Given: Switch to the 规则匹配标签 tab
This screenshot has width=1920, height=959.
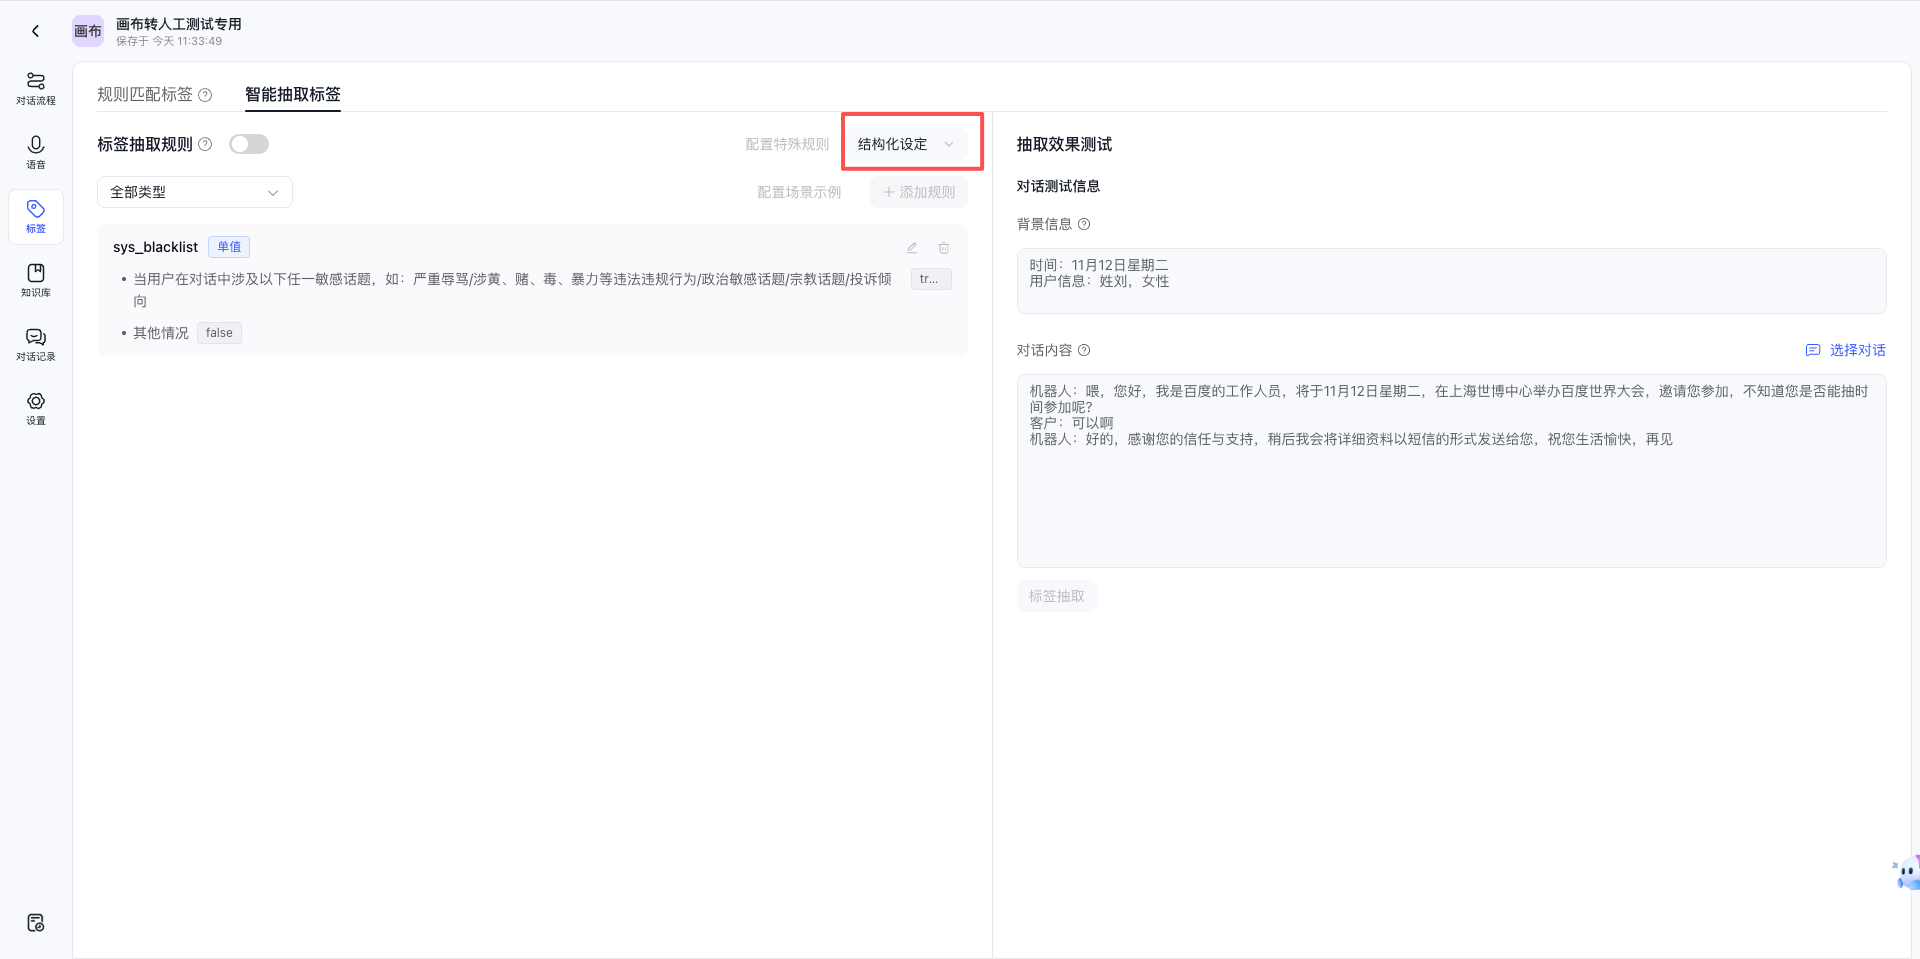Looking at the screenshot, I should point(145,94).
